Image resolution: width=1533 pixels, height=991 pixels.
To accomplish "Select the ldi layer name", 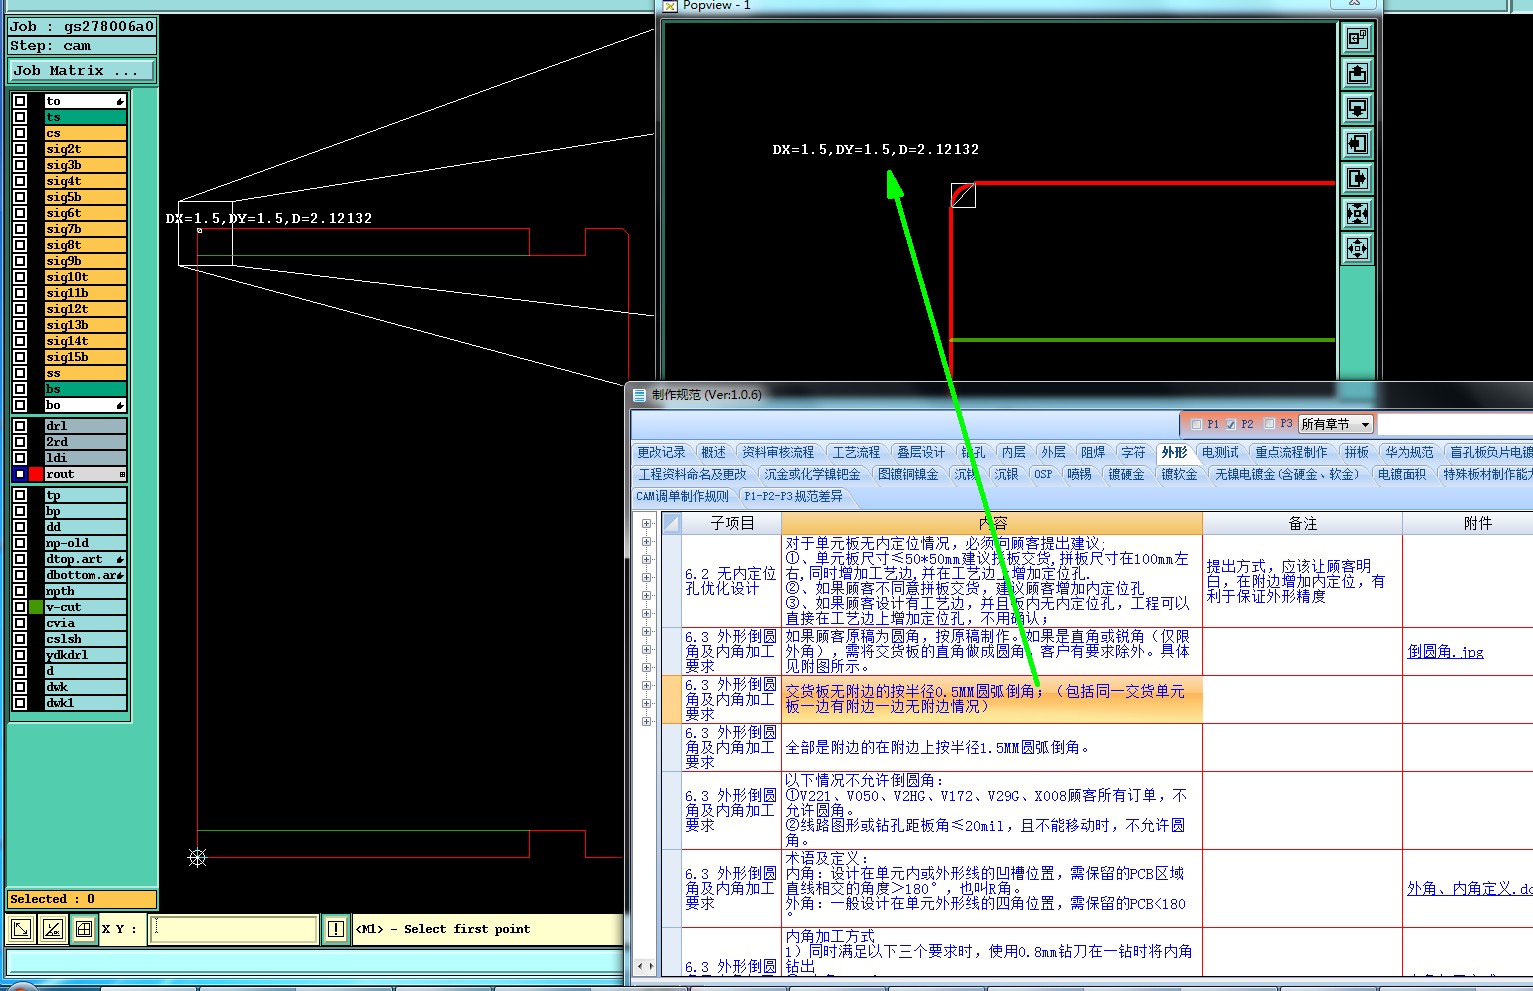I will [85, 458].
